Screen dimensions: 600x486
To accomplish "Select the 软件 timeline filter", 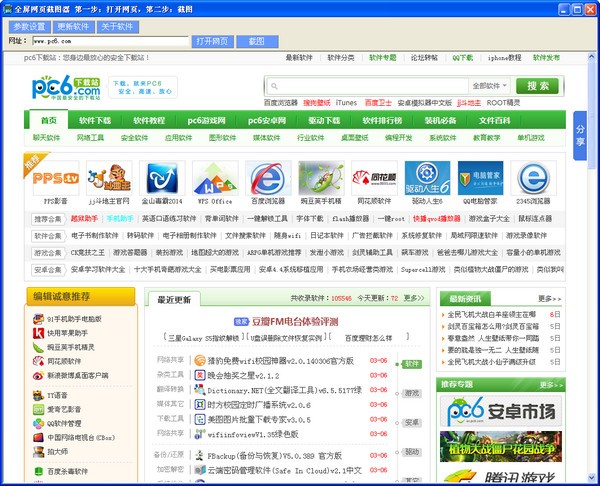I will (x=412, y=364).
